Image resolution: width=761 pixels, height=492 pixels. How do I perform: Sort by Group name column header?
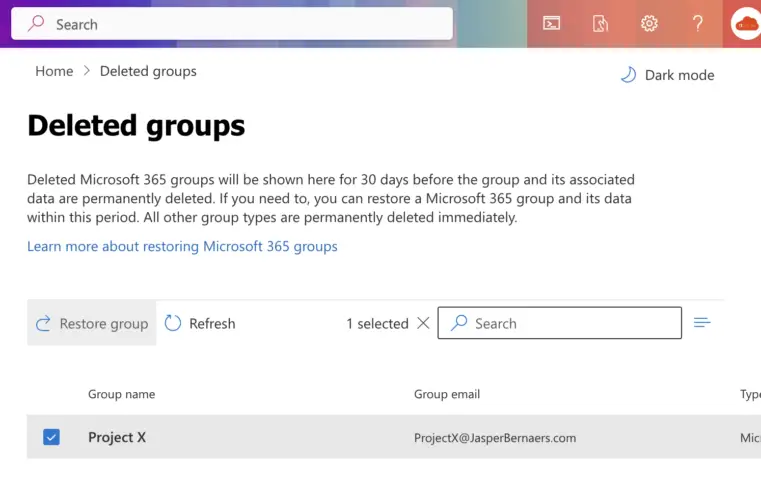pos(121,394)
